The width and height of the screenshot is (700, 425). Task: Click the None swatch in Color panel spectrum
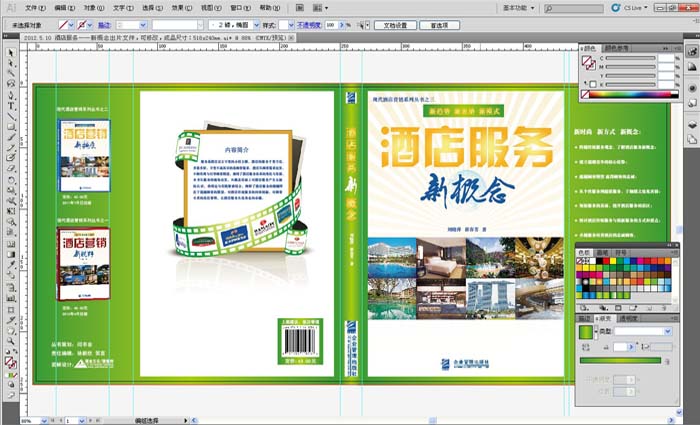[x=584, y=94]
